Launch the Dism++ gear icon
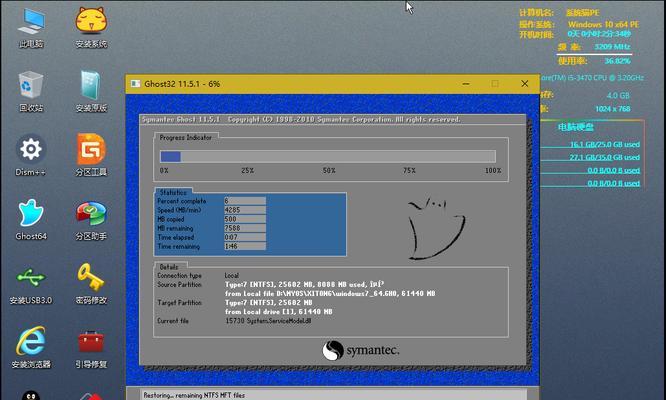This screenshot has width=666, height=400. click(x=31, y=155)
